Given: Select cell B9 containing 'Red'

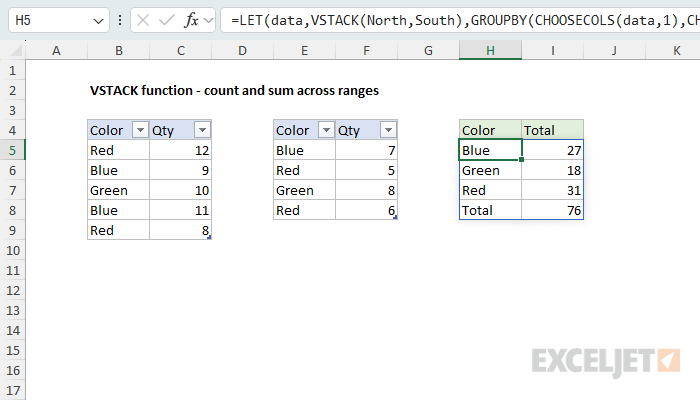Looking at the screenshot, I should 118,230.
